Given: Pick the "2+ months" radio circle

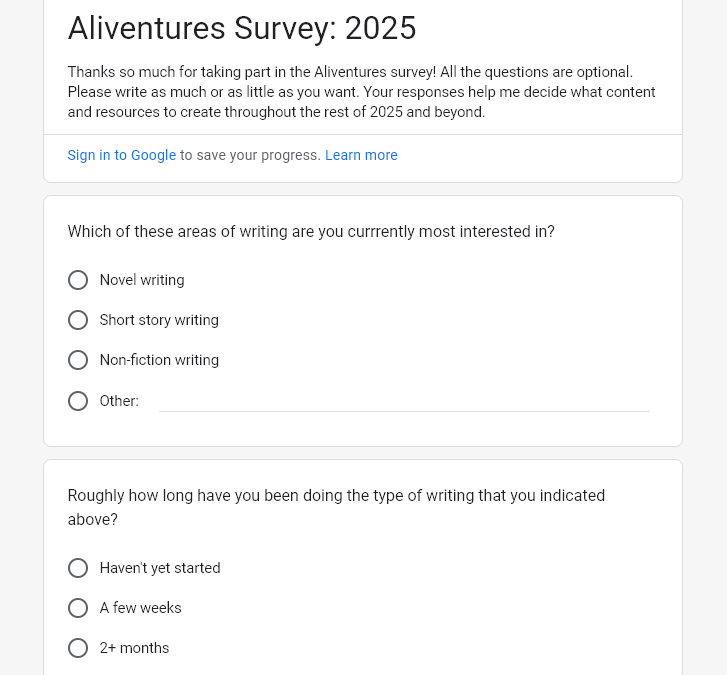Looking at the screenshot, I should tap(78, 648).
